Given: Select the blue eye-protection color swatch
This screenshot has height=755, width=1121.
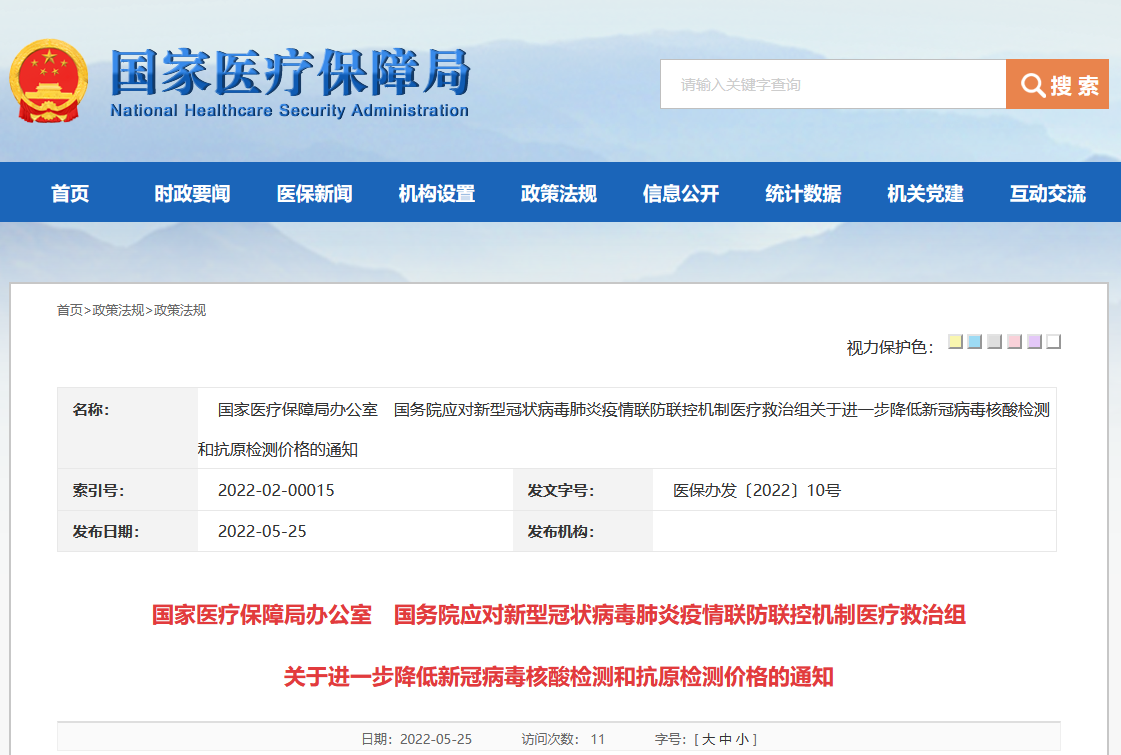Looking at the screenshot, I should [x=974, y=342].
